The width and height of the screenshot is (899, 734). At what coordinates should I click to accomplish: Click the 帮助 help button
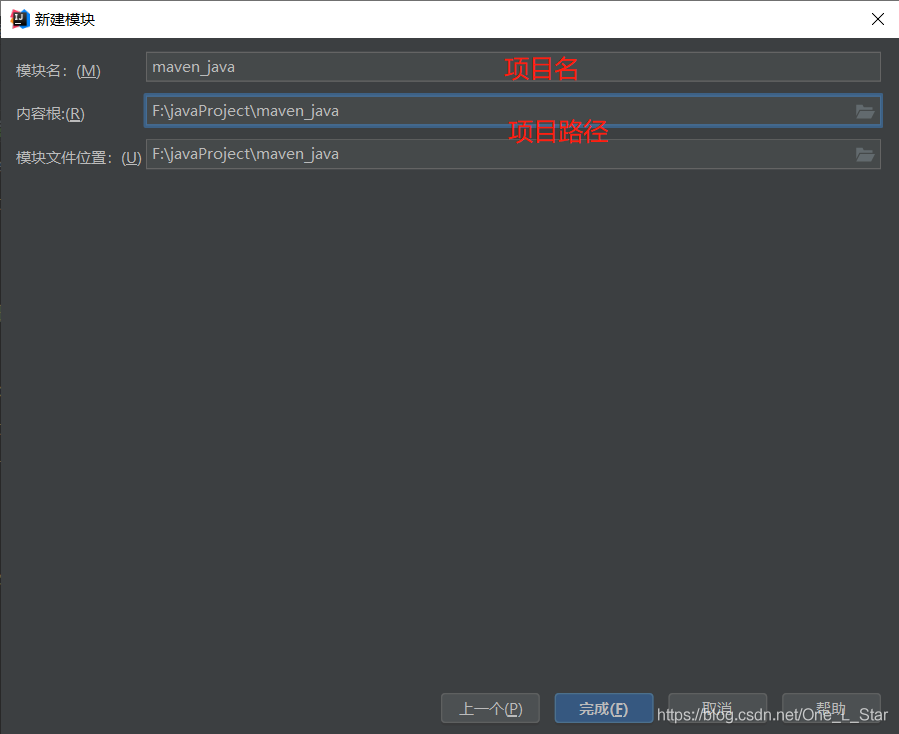click(831, 708)
